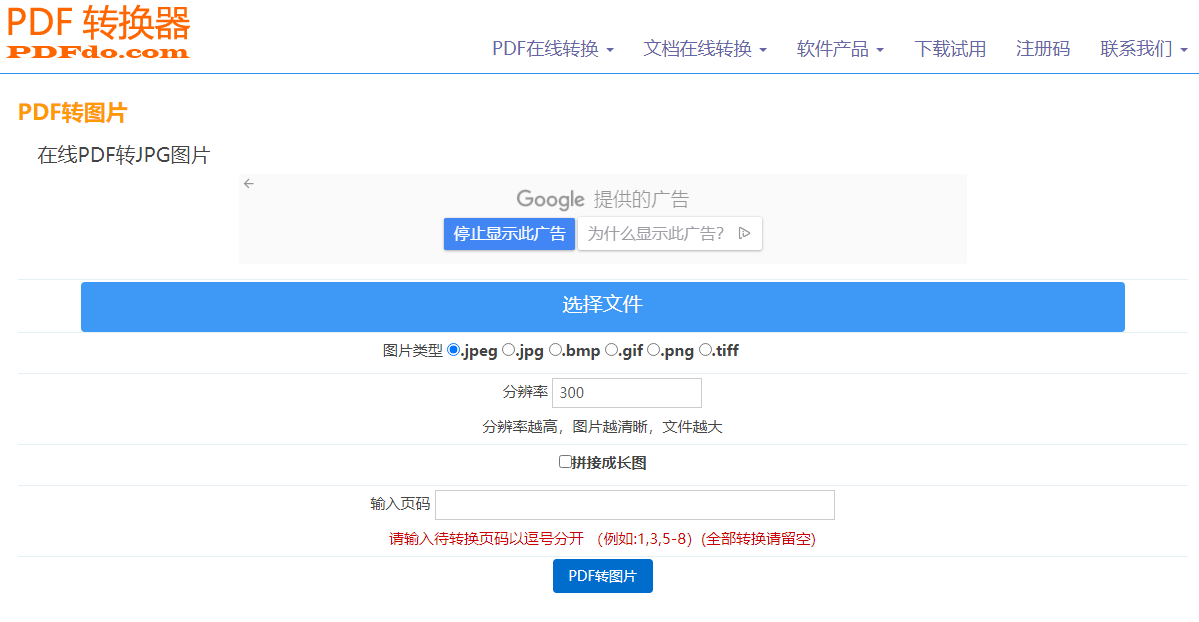The image size is (1199, 622).
Task: Choose the .bmp image format
Action: pyautogui.click(x=555, y=350)
